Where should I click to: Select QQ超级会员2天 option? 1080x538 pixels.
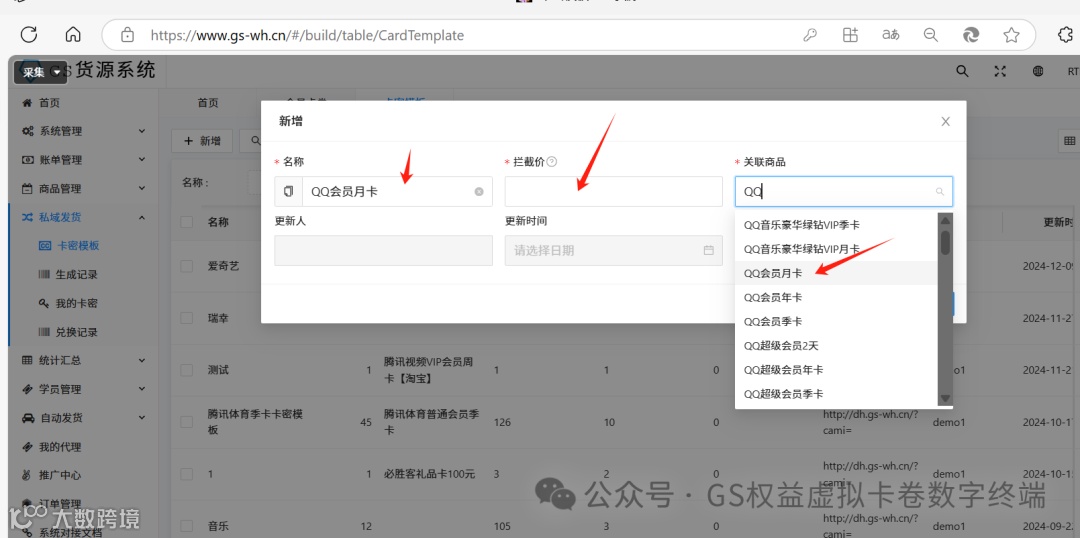pos(836,345)
